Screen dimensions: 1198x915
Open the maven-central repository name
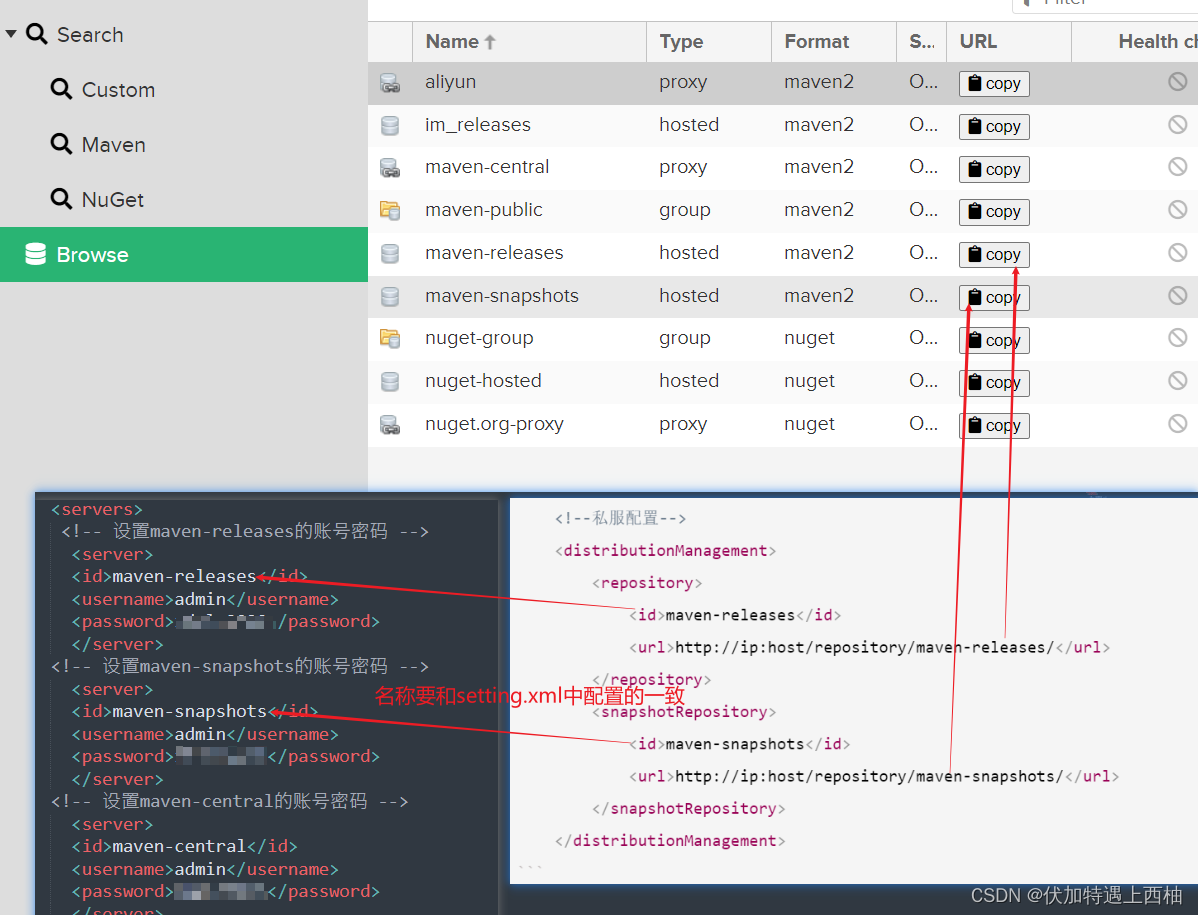487,167
